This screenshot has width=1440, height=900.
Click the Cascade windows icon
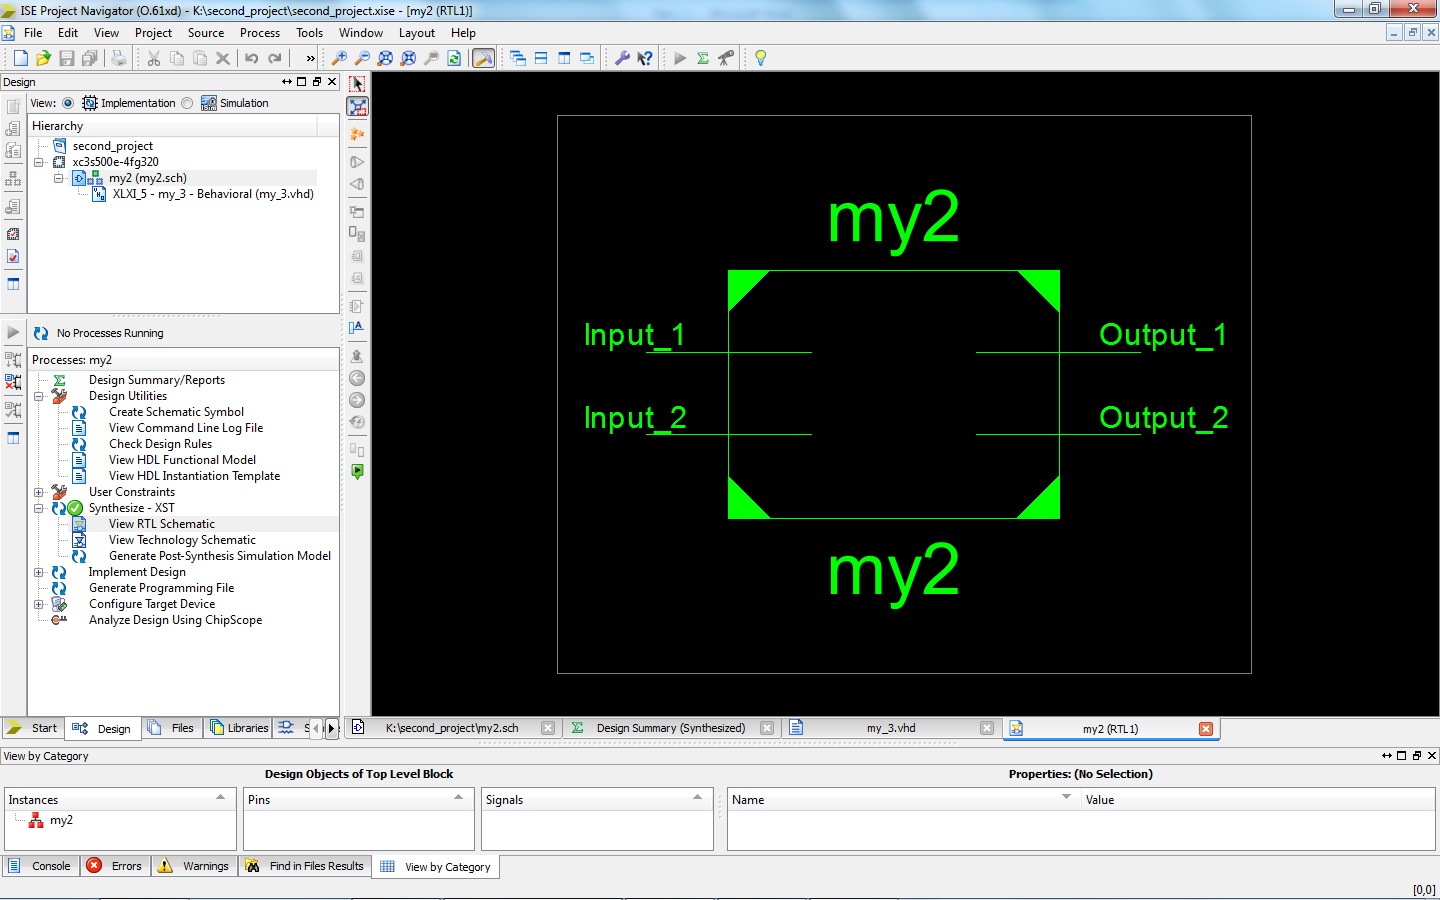coord(518,58)
